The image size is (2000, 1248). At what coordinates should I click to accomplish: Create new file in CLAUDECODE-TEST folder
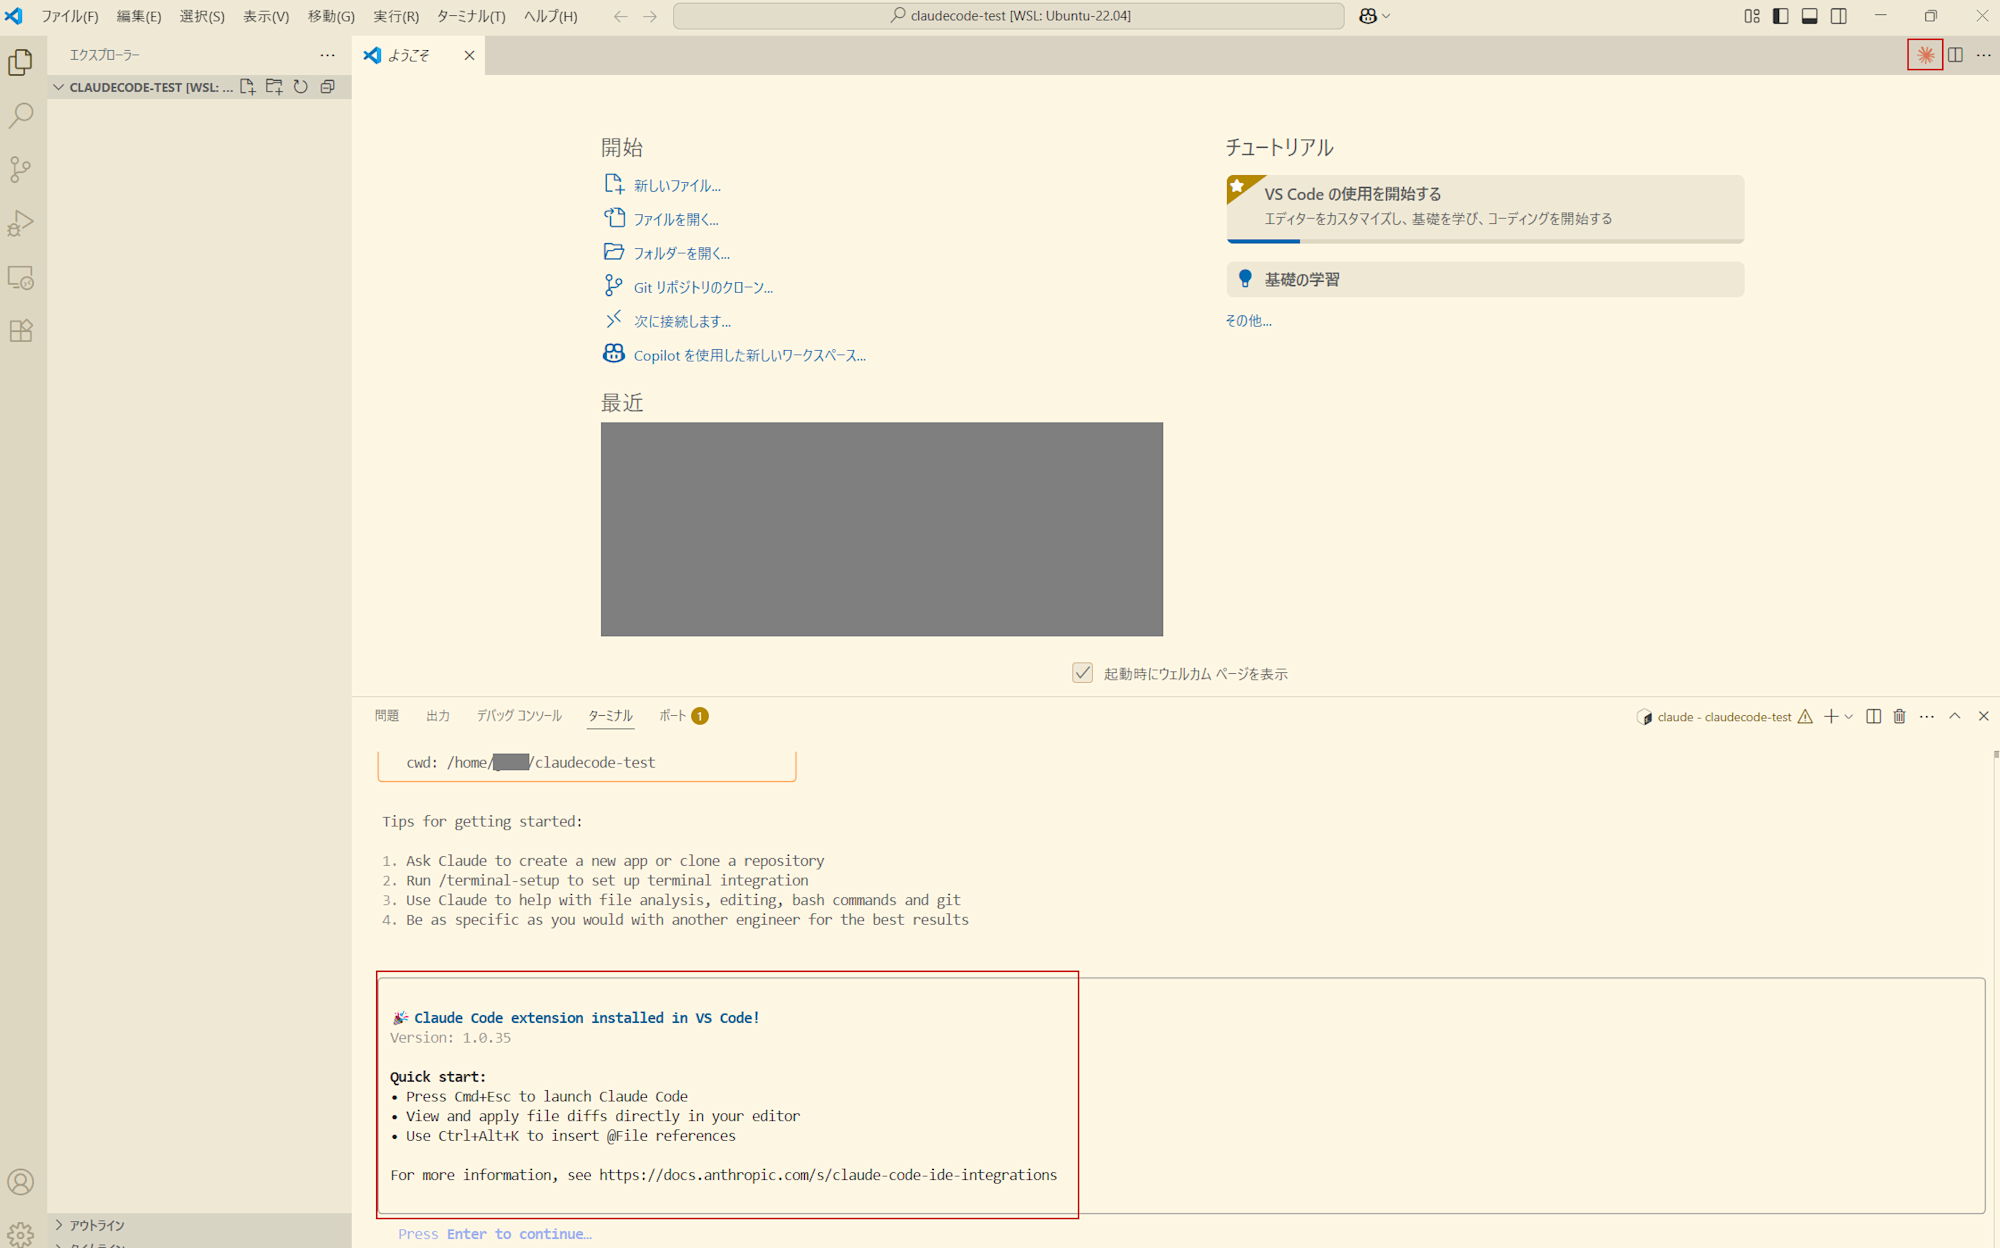click(x=247, y=87)
